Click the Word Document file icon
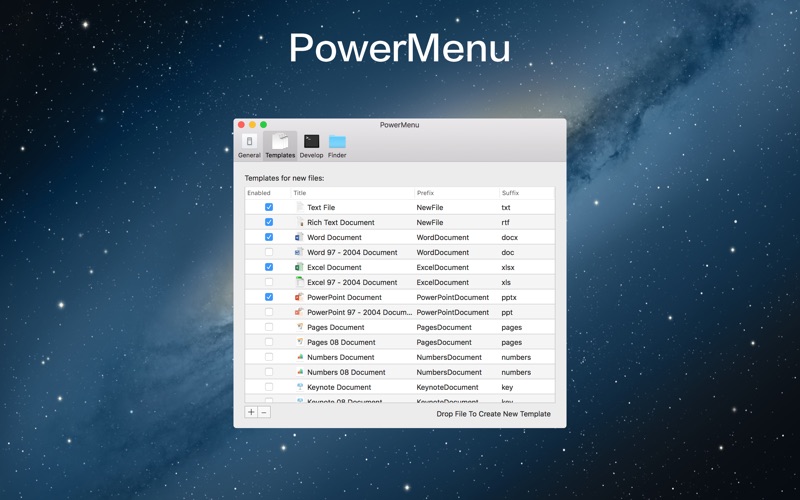 pyautogui.click(x=299, y=237)
